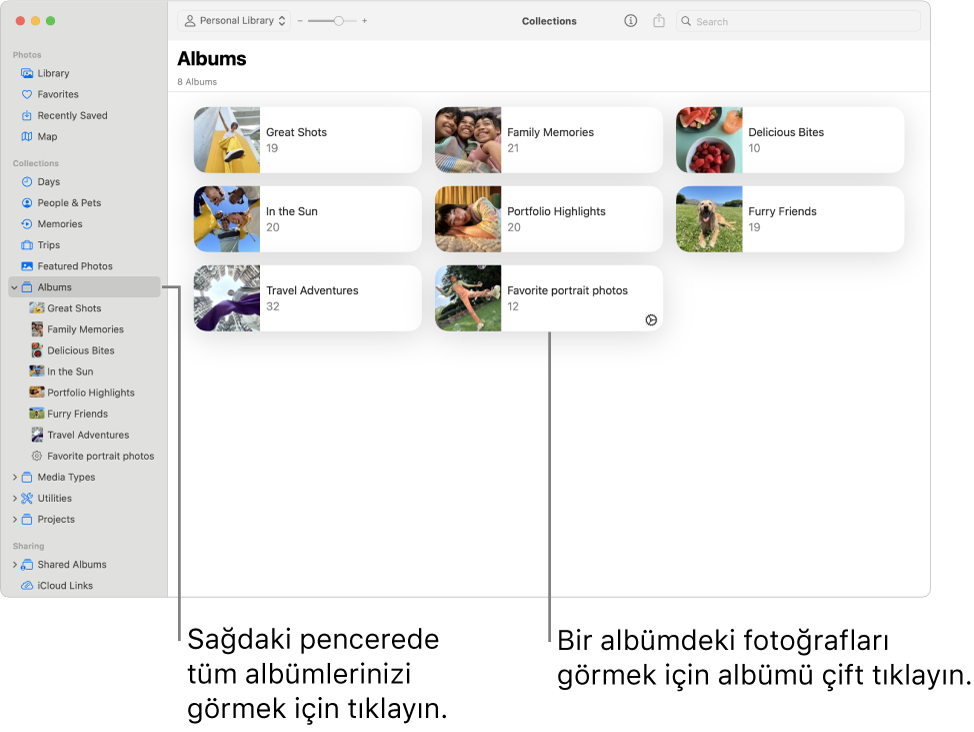The width and height of the screenshot is (974, 732).
Task: Open the Family Memories album thumbnail
Action: click(468, 140)
